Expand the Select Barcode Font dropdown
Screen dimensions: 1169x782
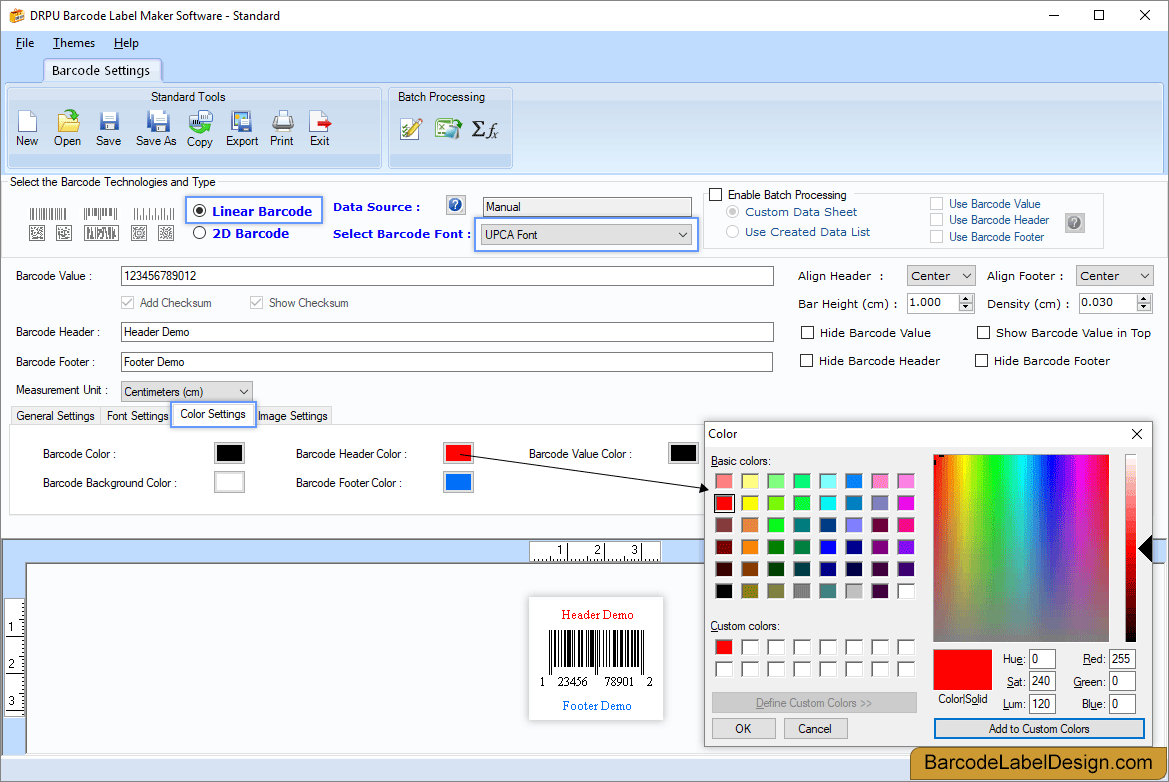click(x=586, y=235)
